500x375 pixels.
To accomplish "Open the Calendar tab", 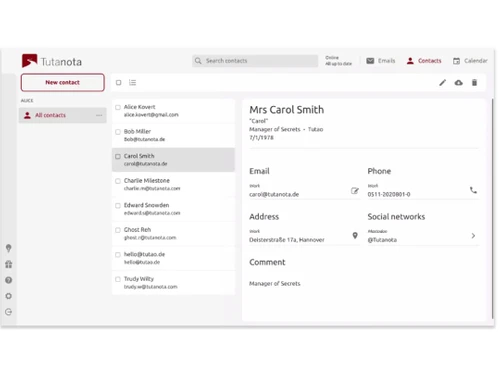I will [470, 61].
